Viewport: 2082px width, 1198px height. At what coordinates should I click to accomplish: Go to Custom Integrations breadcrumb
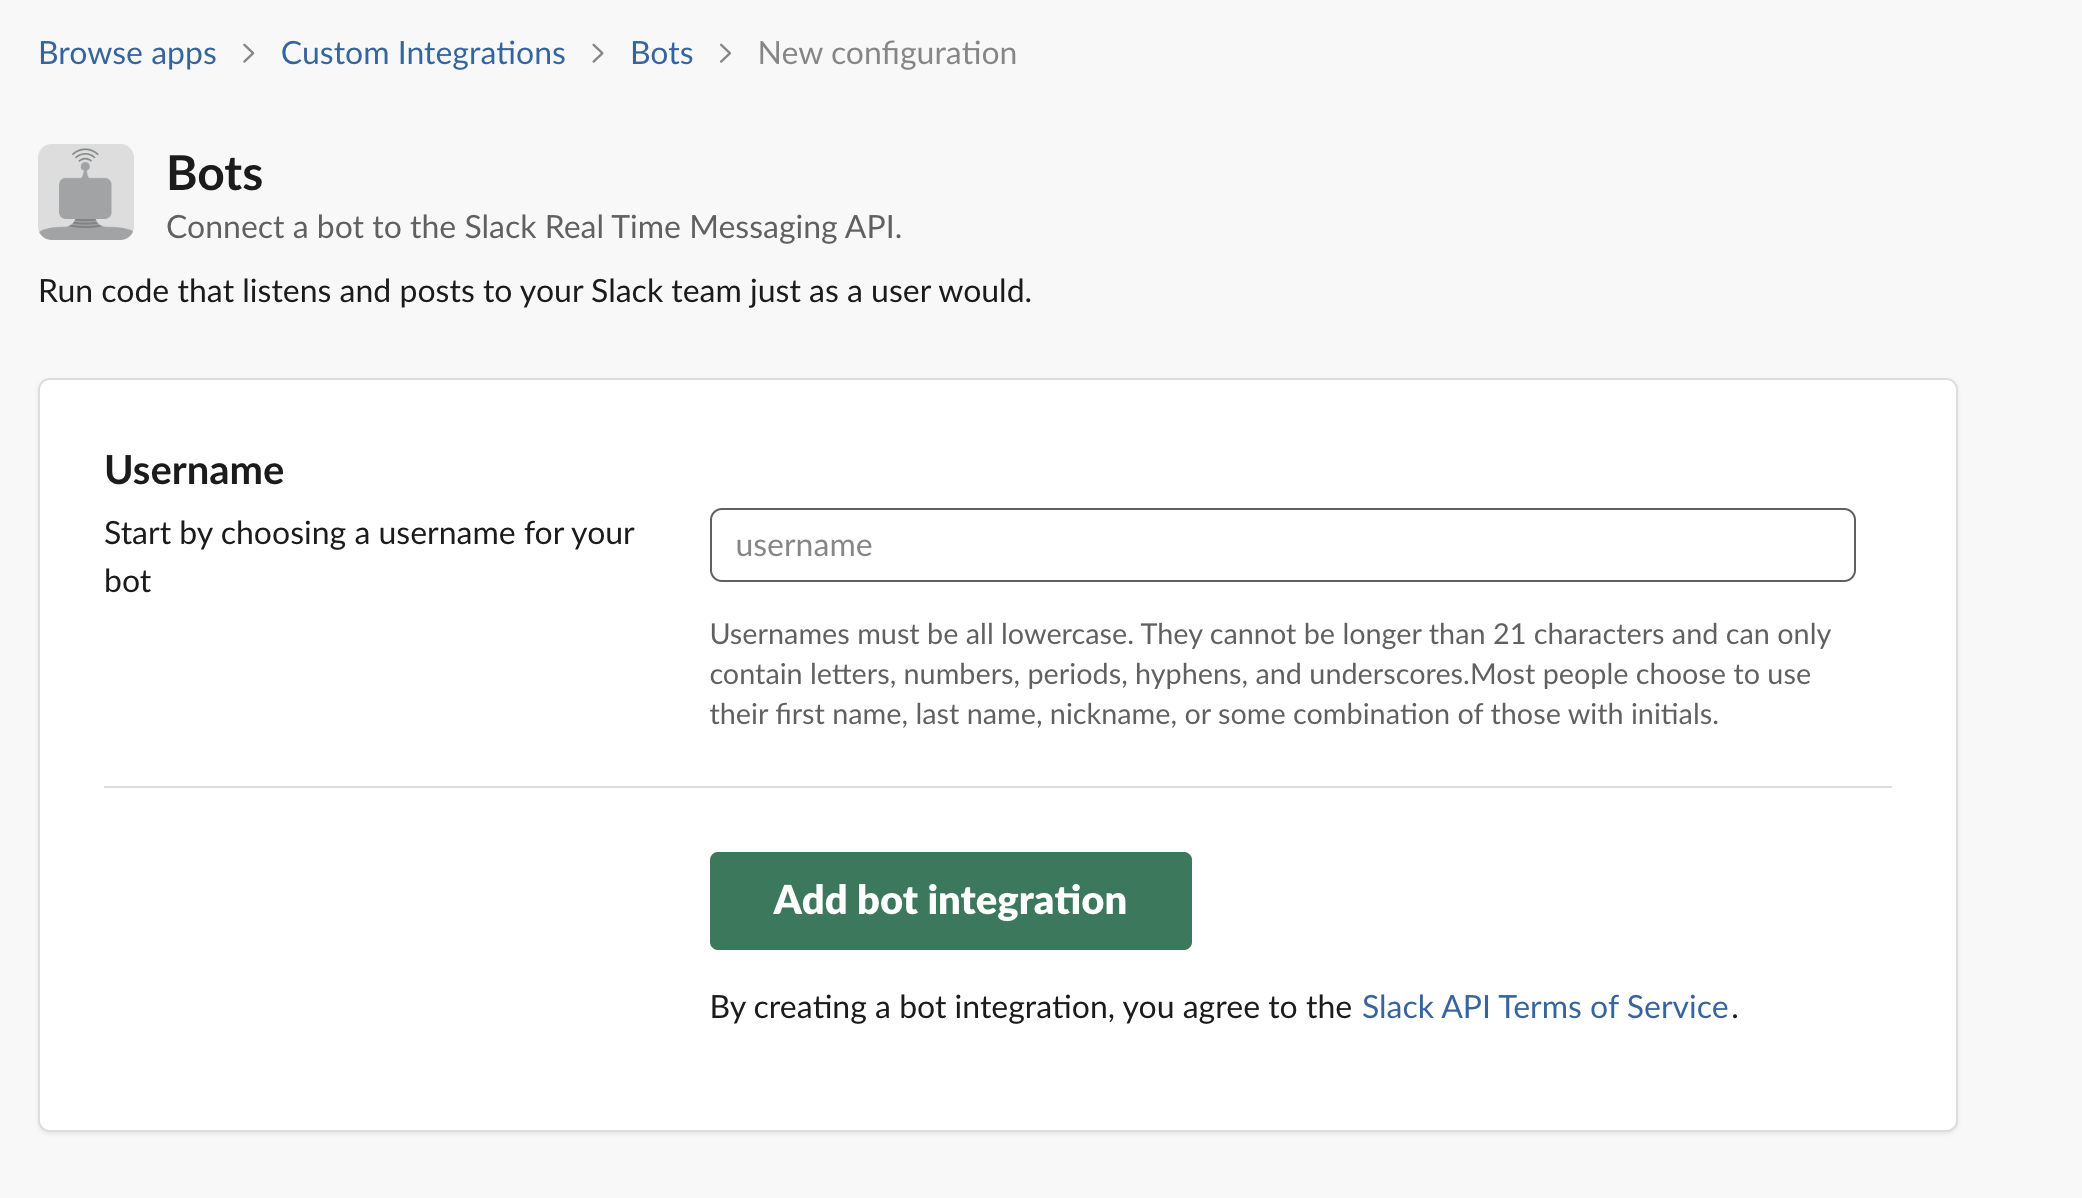point(423,53)
